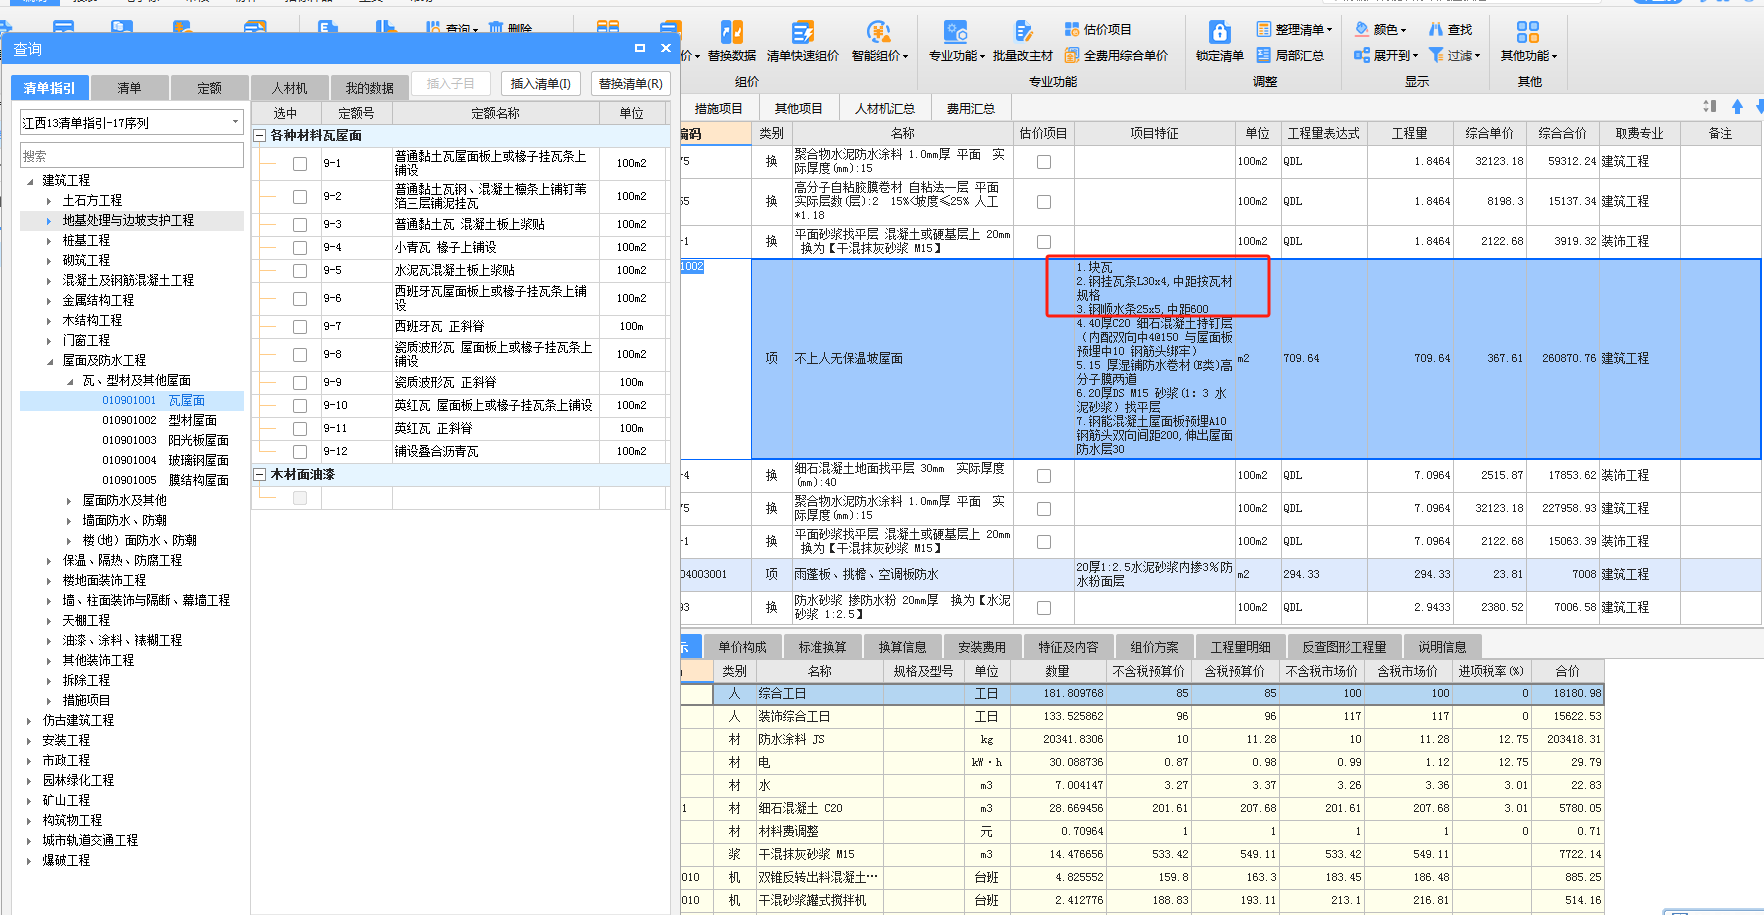
Task: Open the 单价构成 bottom tab
Action: [742, 647]
